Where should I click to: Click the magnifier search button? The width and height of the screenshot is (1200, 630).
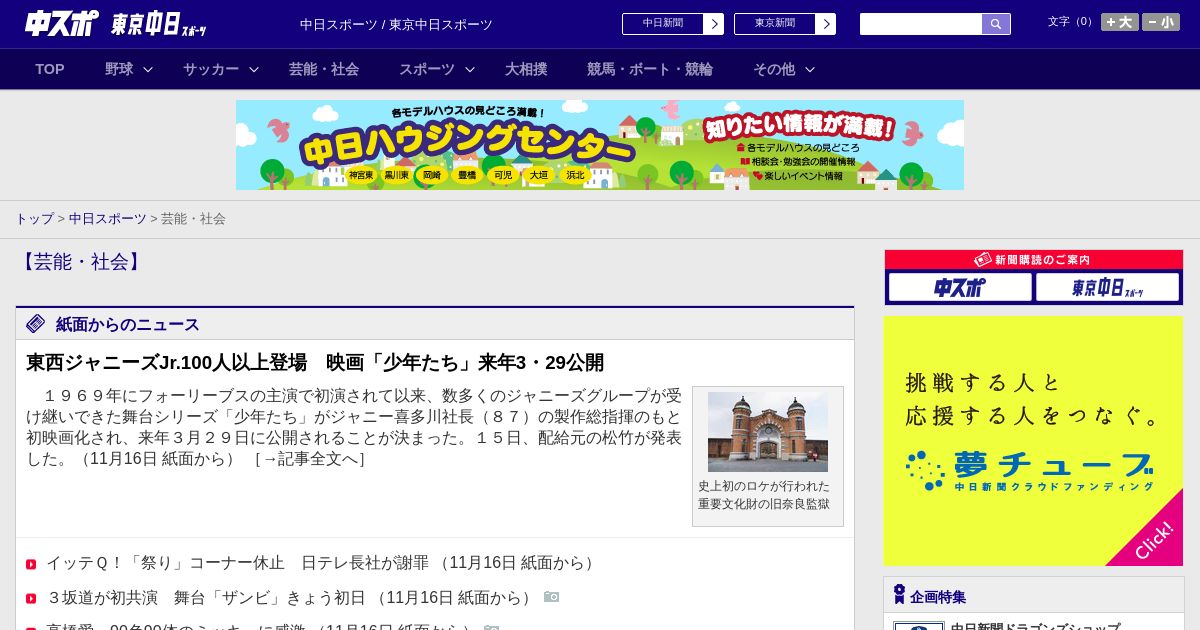[996, 24]
